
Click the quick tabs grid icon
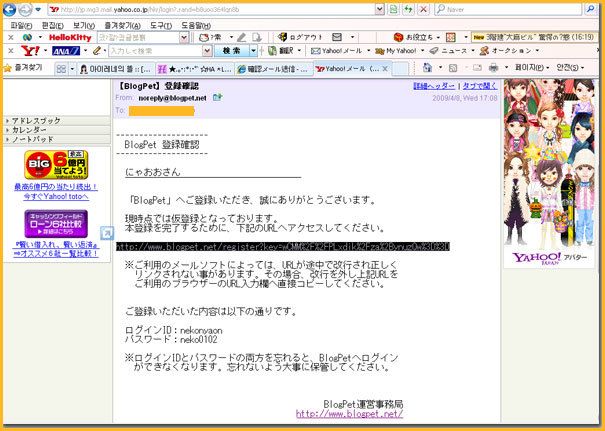coord(61,69)
